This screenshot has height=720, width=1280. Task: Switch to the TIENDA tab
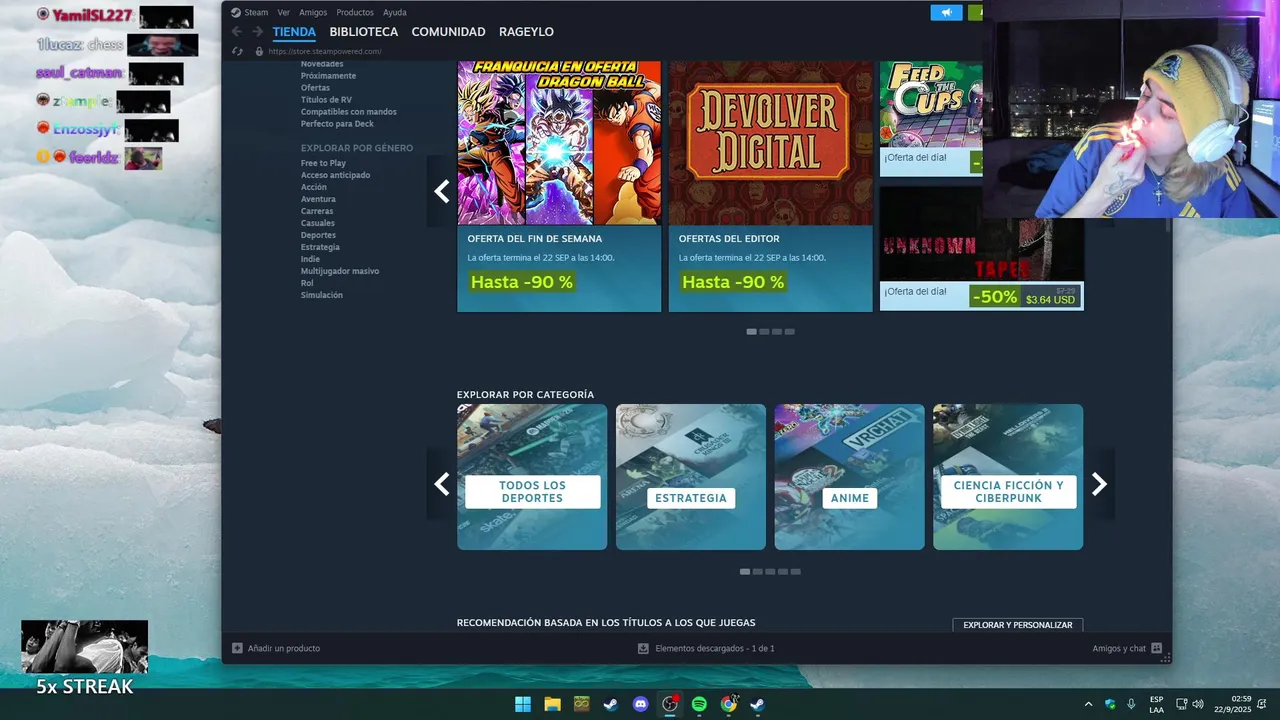[x=294, y=32]
